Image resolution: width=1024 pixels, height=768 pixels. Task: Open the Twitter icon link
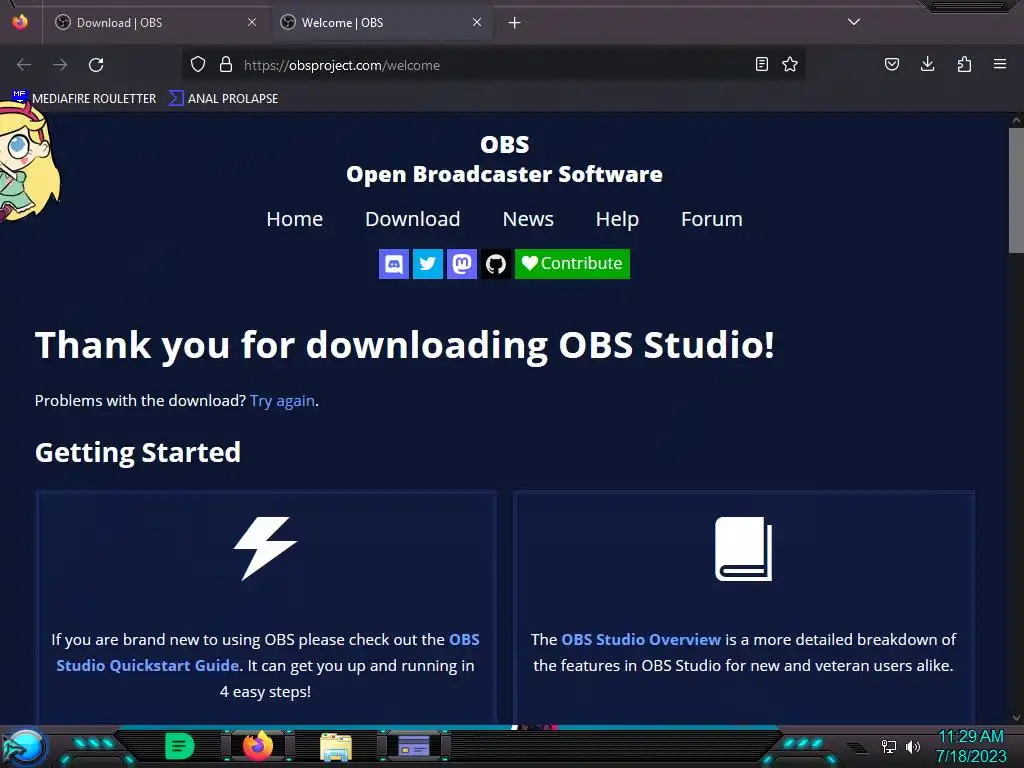coord(428,264)
